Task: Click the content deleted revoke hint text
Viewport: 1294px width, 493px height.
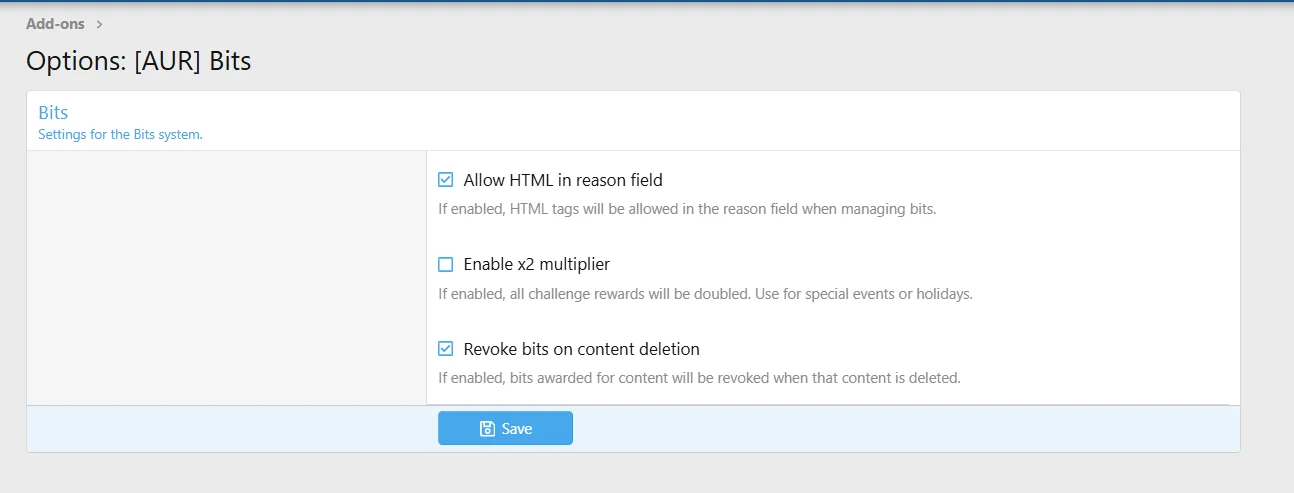Action: click(699, 378)
